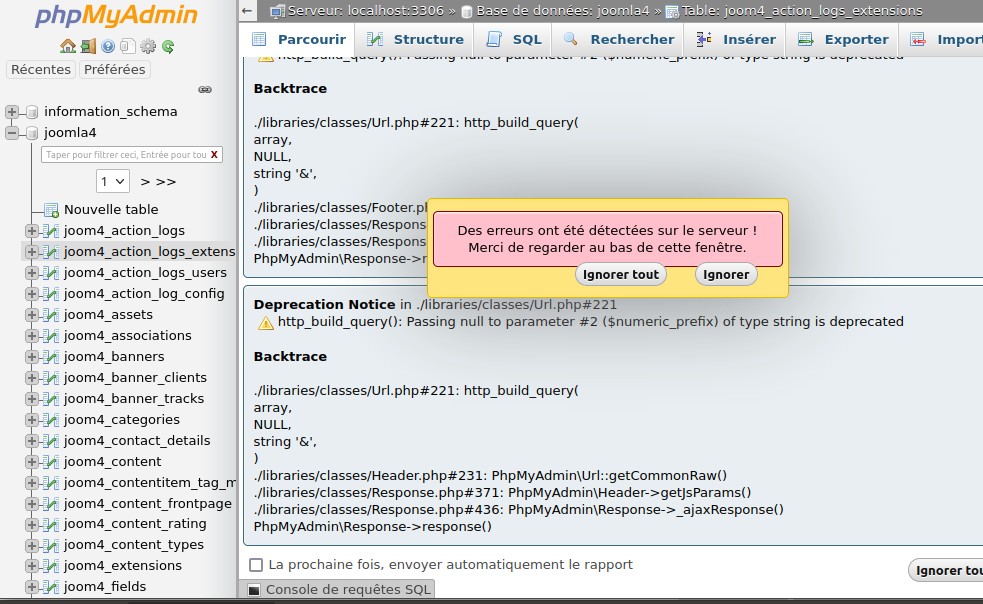983x604 pixels.
Task: Click SQL console icon at bottom
Action: point(254,590)
